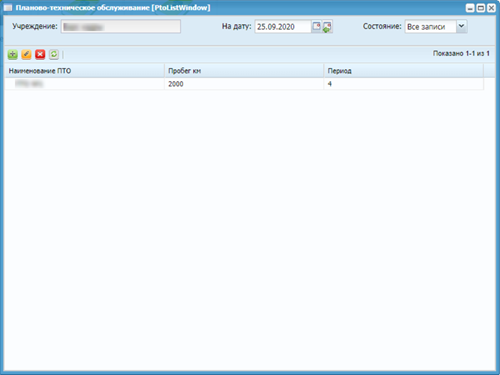Click the На дату date field
The image size is (500, 375).
[x=283, y=27]
